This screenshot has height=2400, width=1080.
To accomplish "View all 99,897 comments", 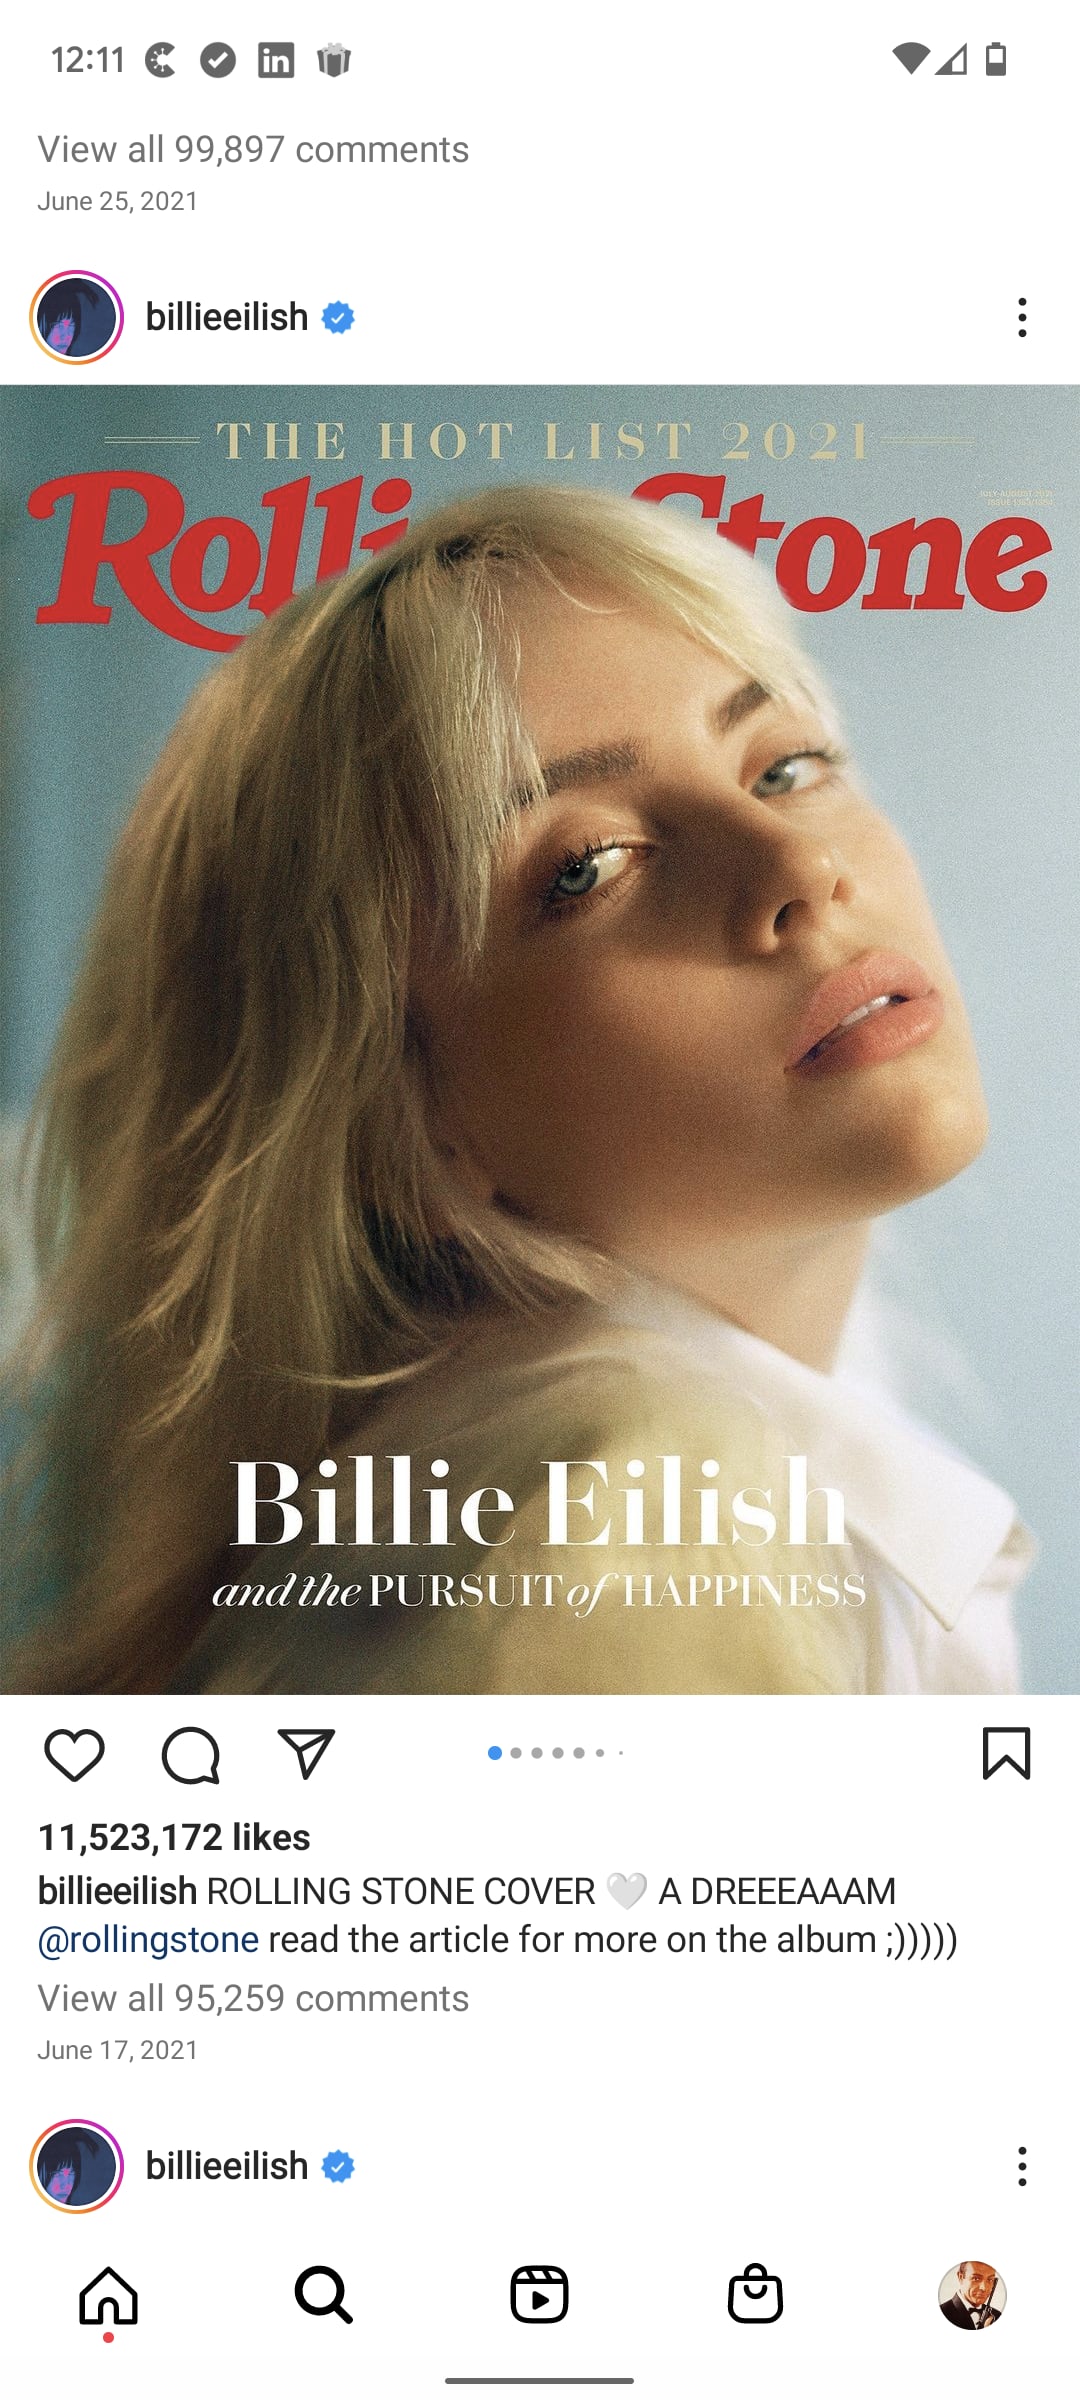I will click(x=253, y=150).
